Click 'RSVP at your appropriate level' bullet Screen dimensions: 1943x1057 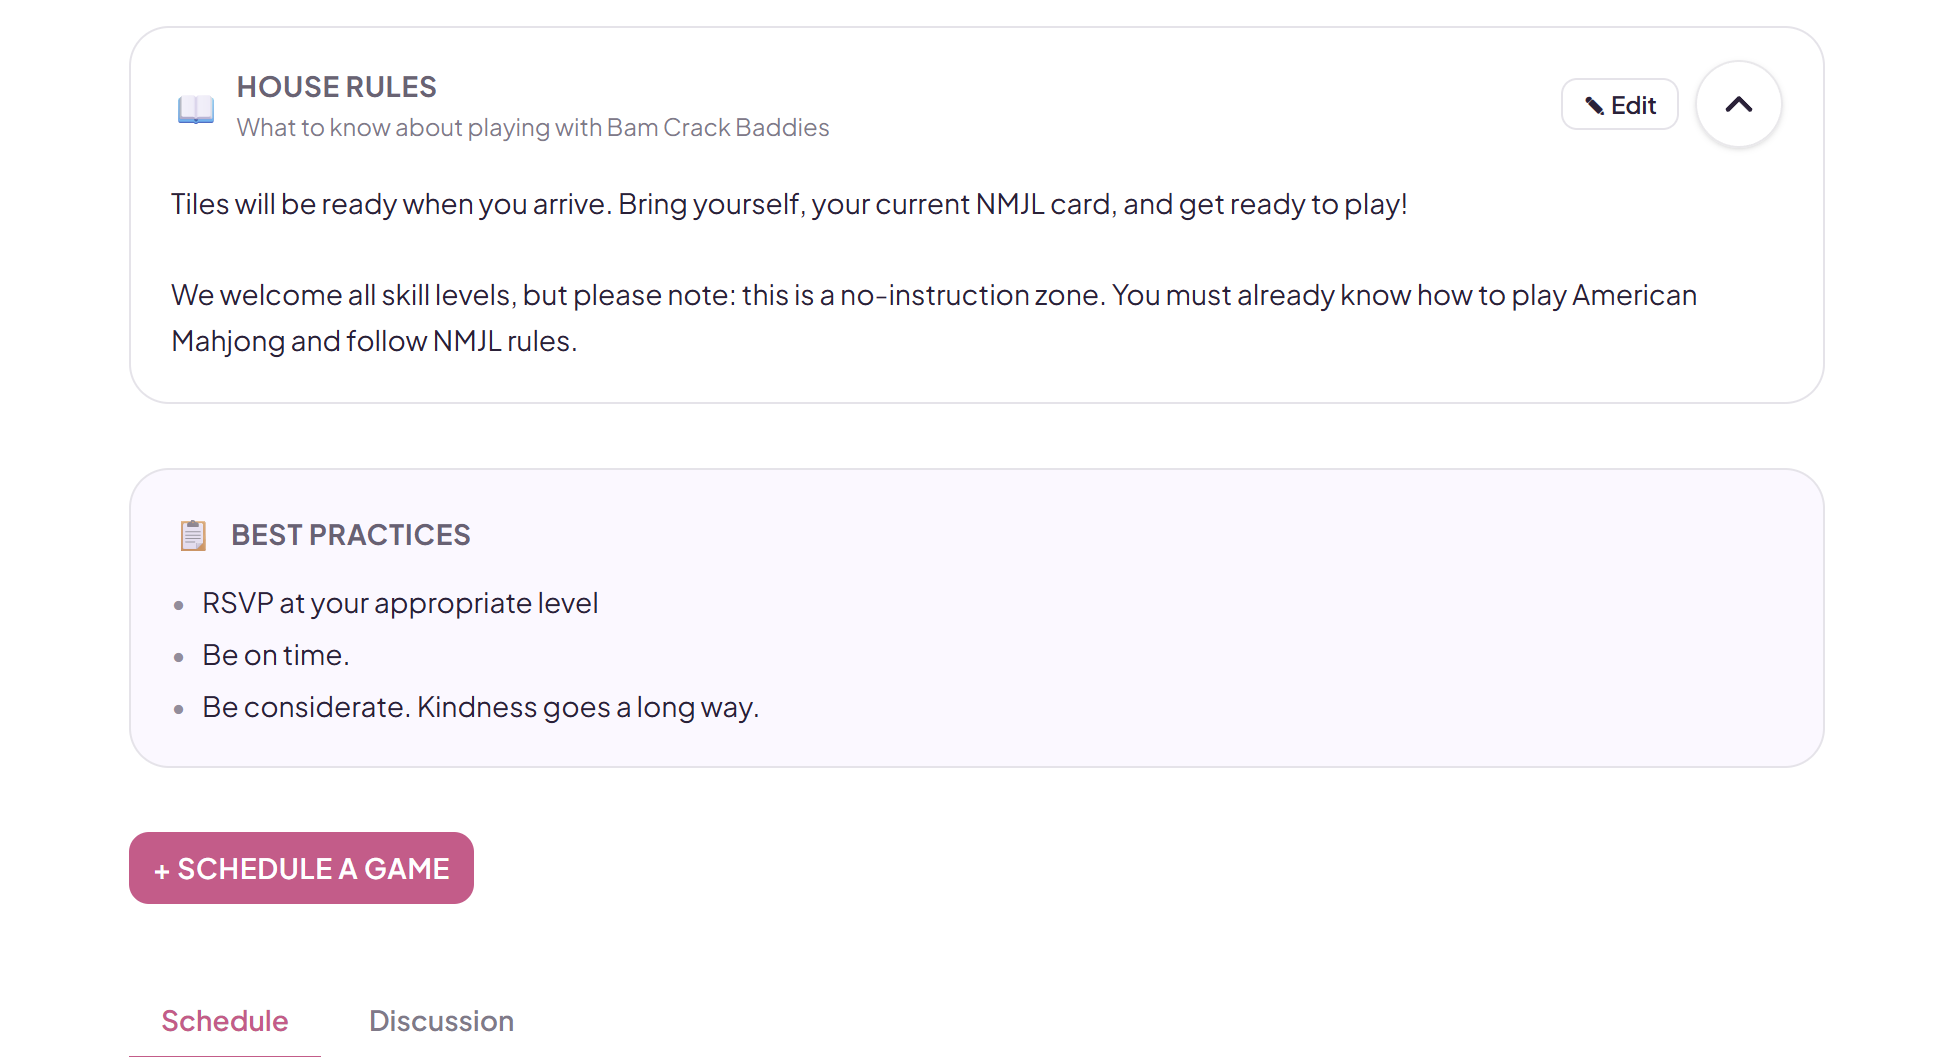pos(400,604)
